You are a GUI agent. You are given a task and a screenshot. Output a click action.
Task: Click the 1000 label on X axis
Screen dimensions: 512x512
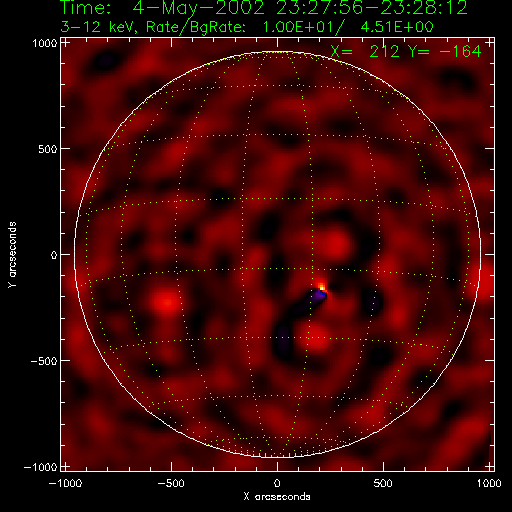point(489,483)
